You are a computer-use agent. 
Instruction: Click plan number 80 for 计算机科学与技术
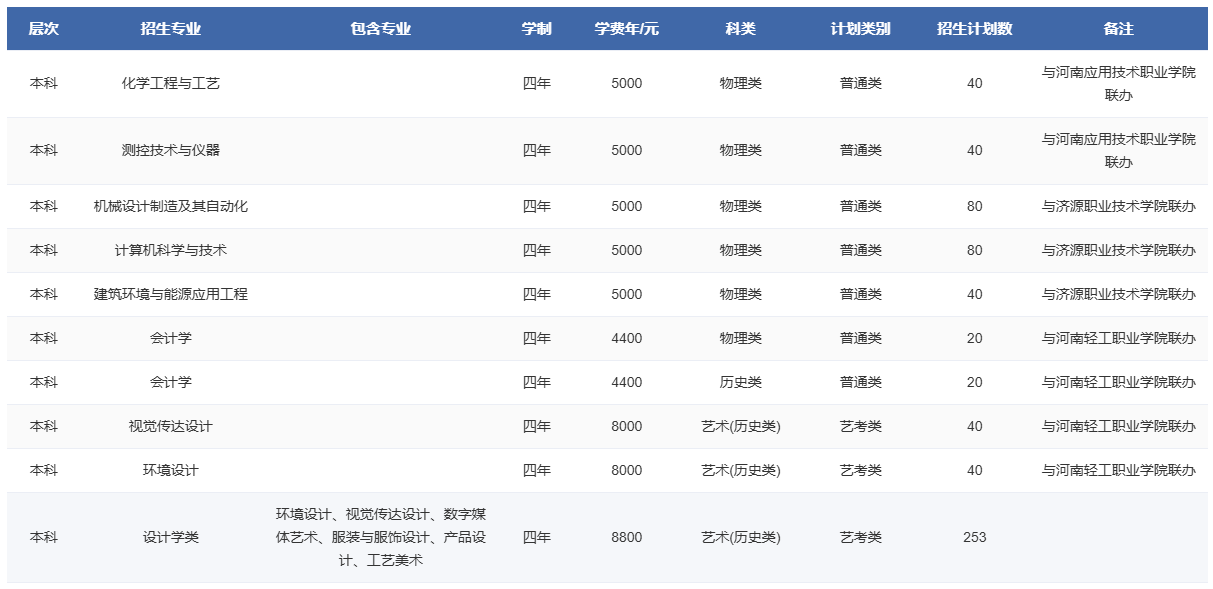(x=975, y=250)
